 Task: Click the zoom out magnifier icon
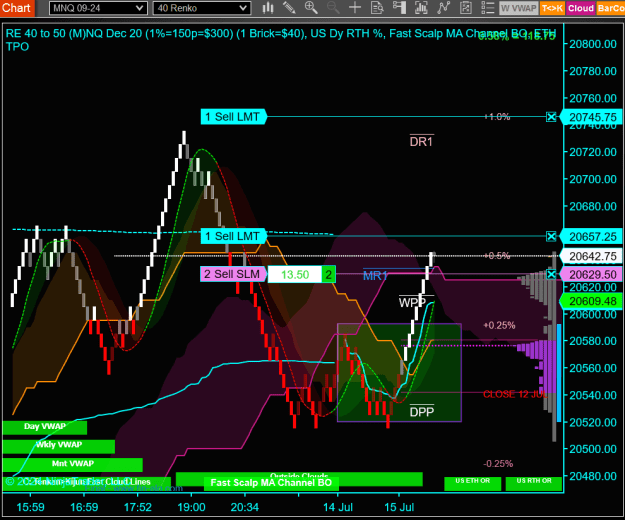point(333,8)
